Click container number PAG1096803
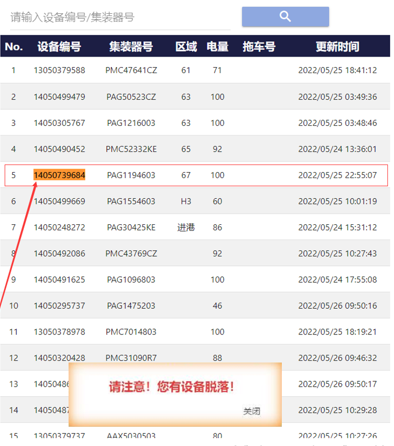Screen dimensions: 394x446 pos(131,280)
